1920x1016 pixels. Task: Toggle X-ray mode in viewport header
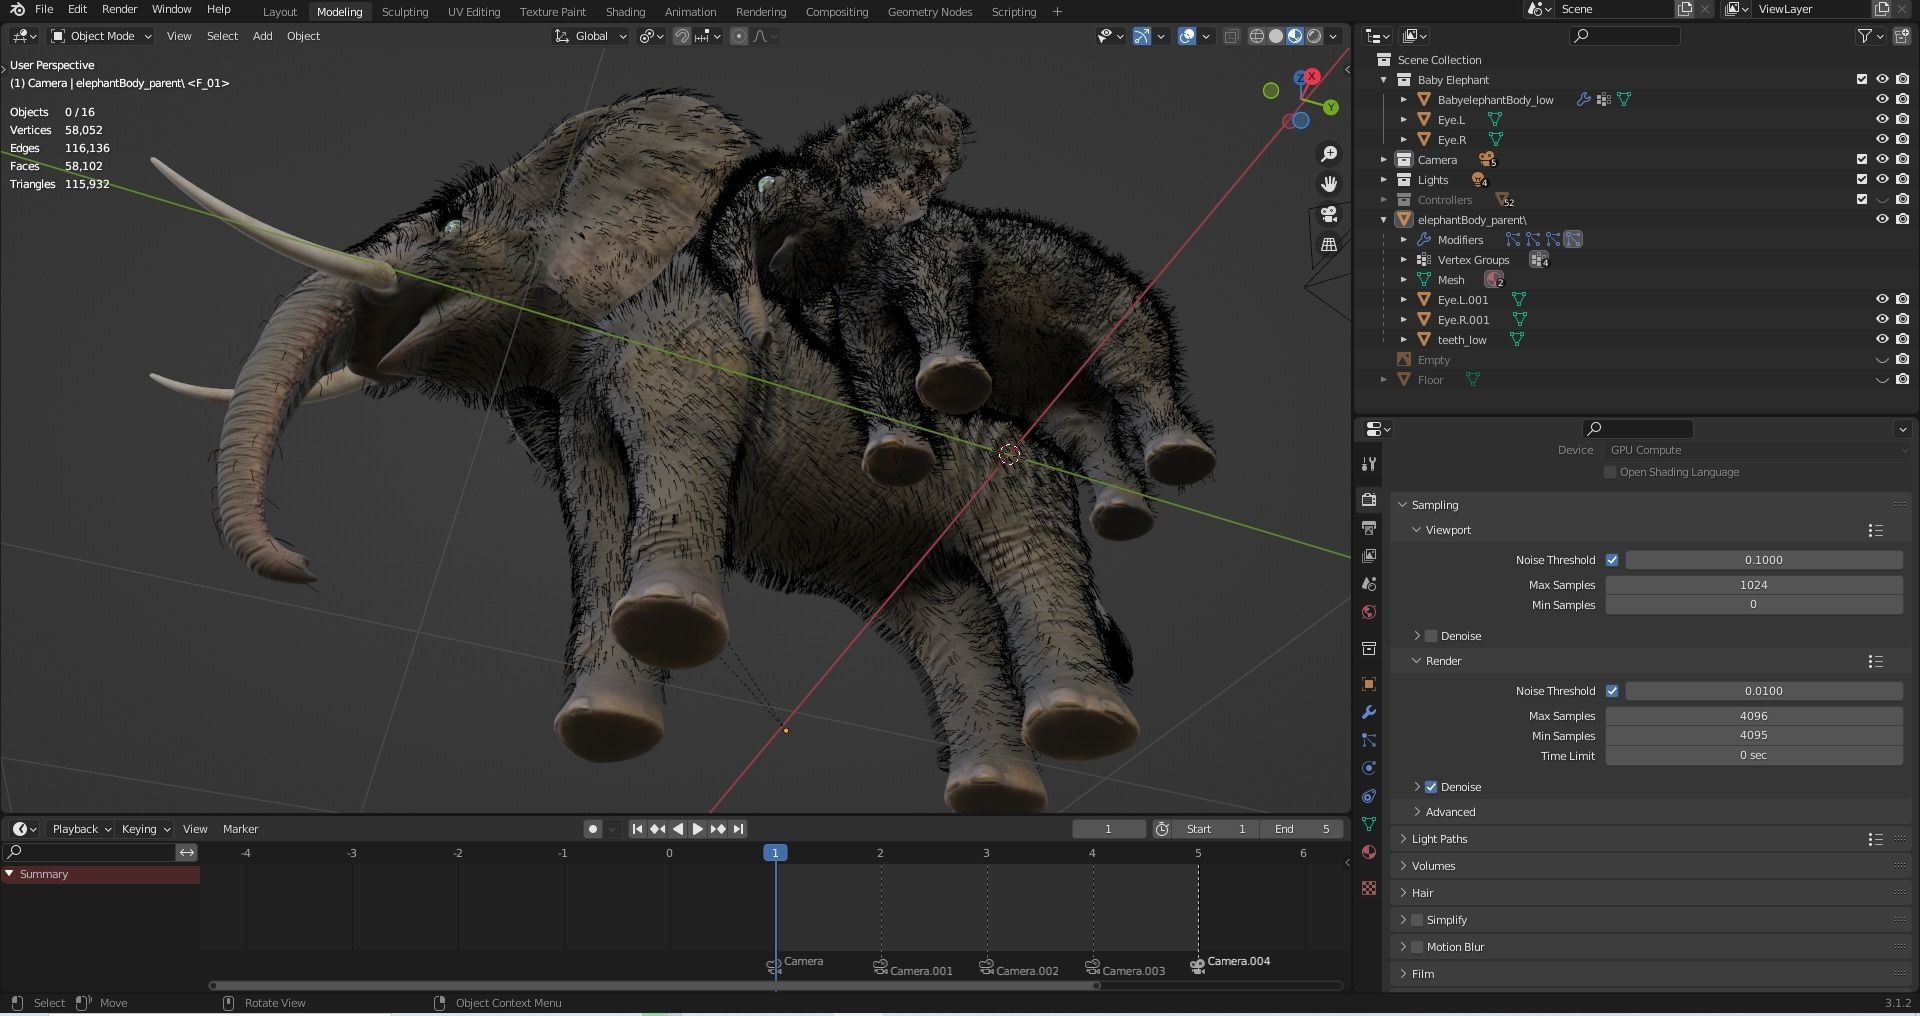[1232, 36]
